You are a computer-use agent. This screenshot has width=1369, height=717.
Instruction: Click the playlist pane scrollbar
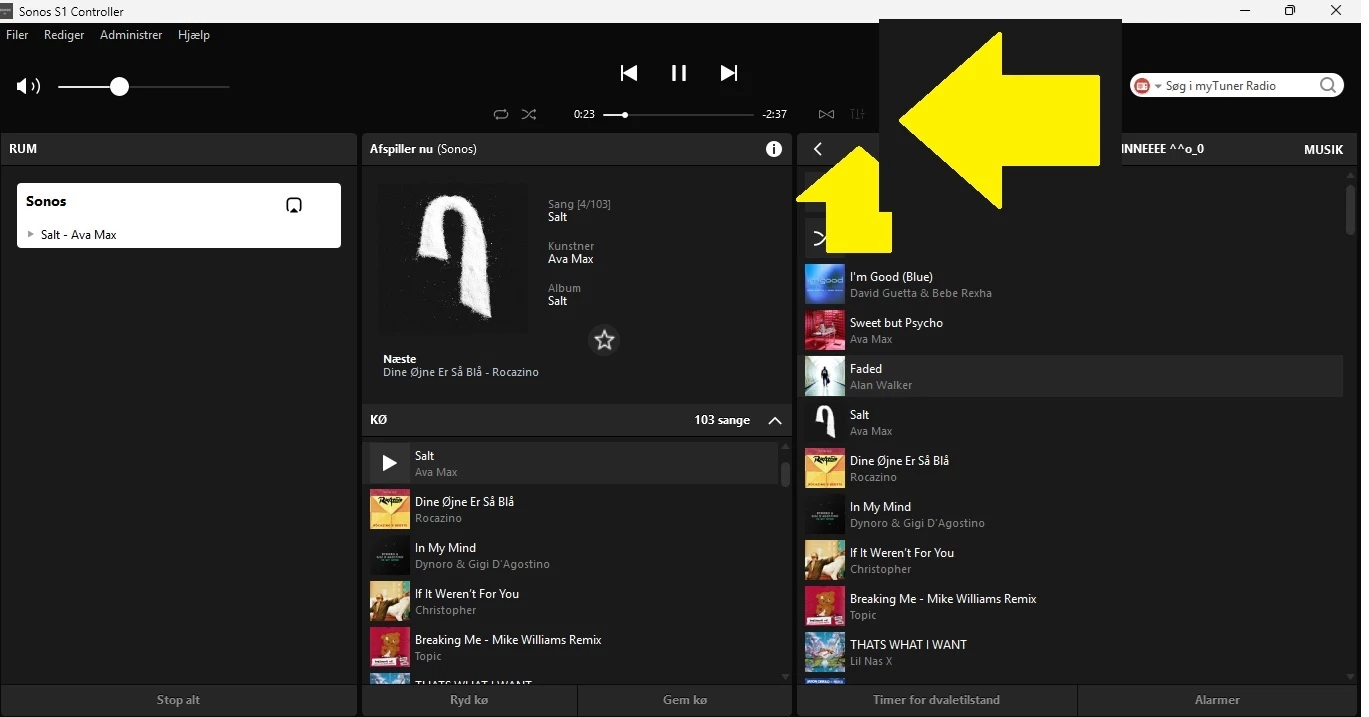(x=1351, y=209)
